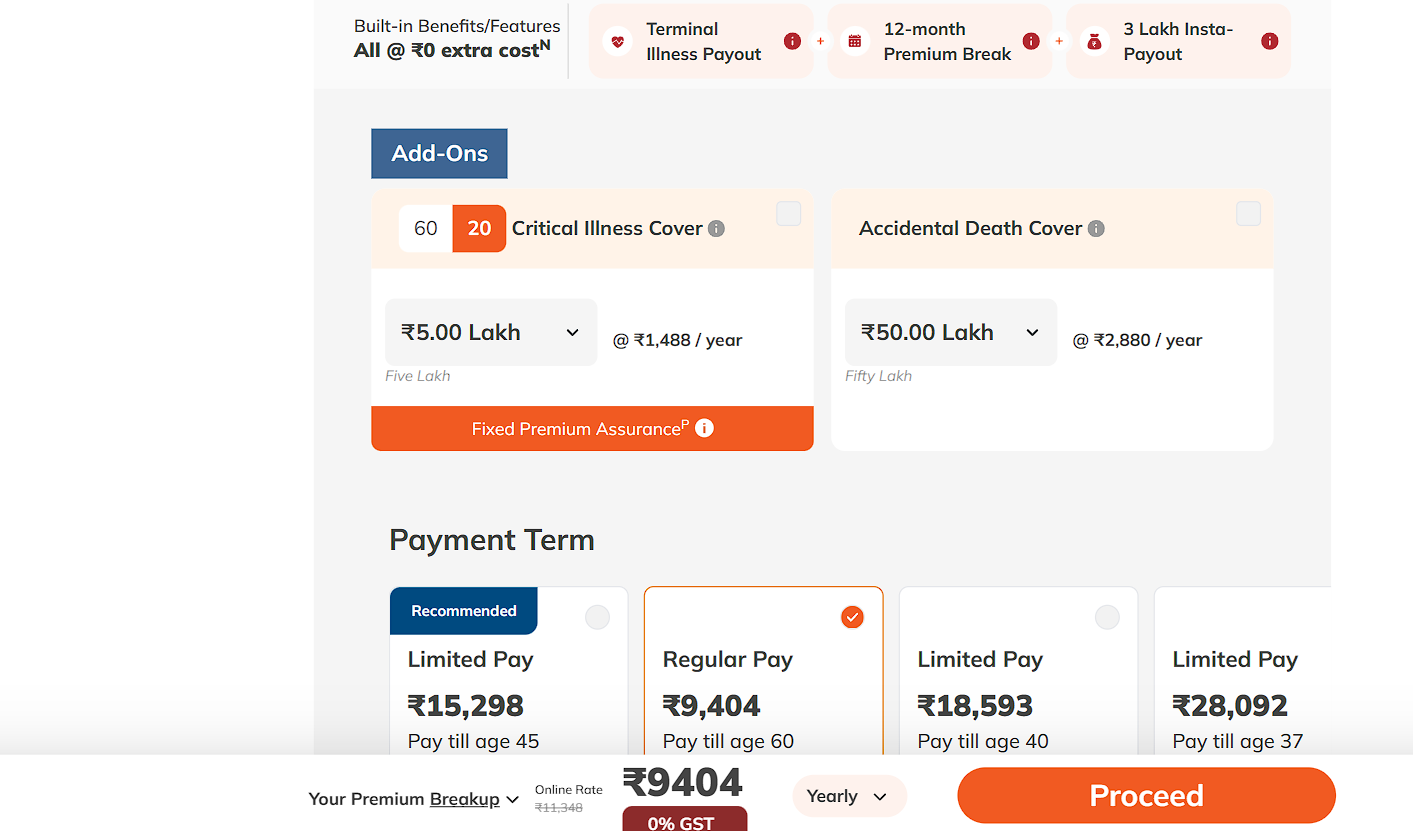Click the calendar icon beside 12-month Premium Break
This screenshot has height=831, width=1413.
[856, 40]
